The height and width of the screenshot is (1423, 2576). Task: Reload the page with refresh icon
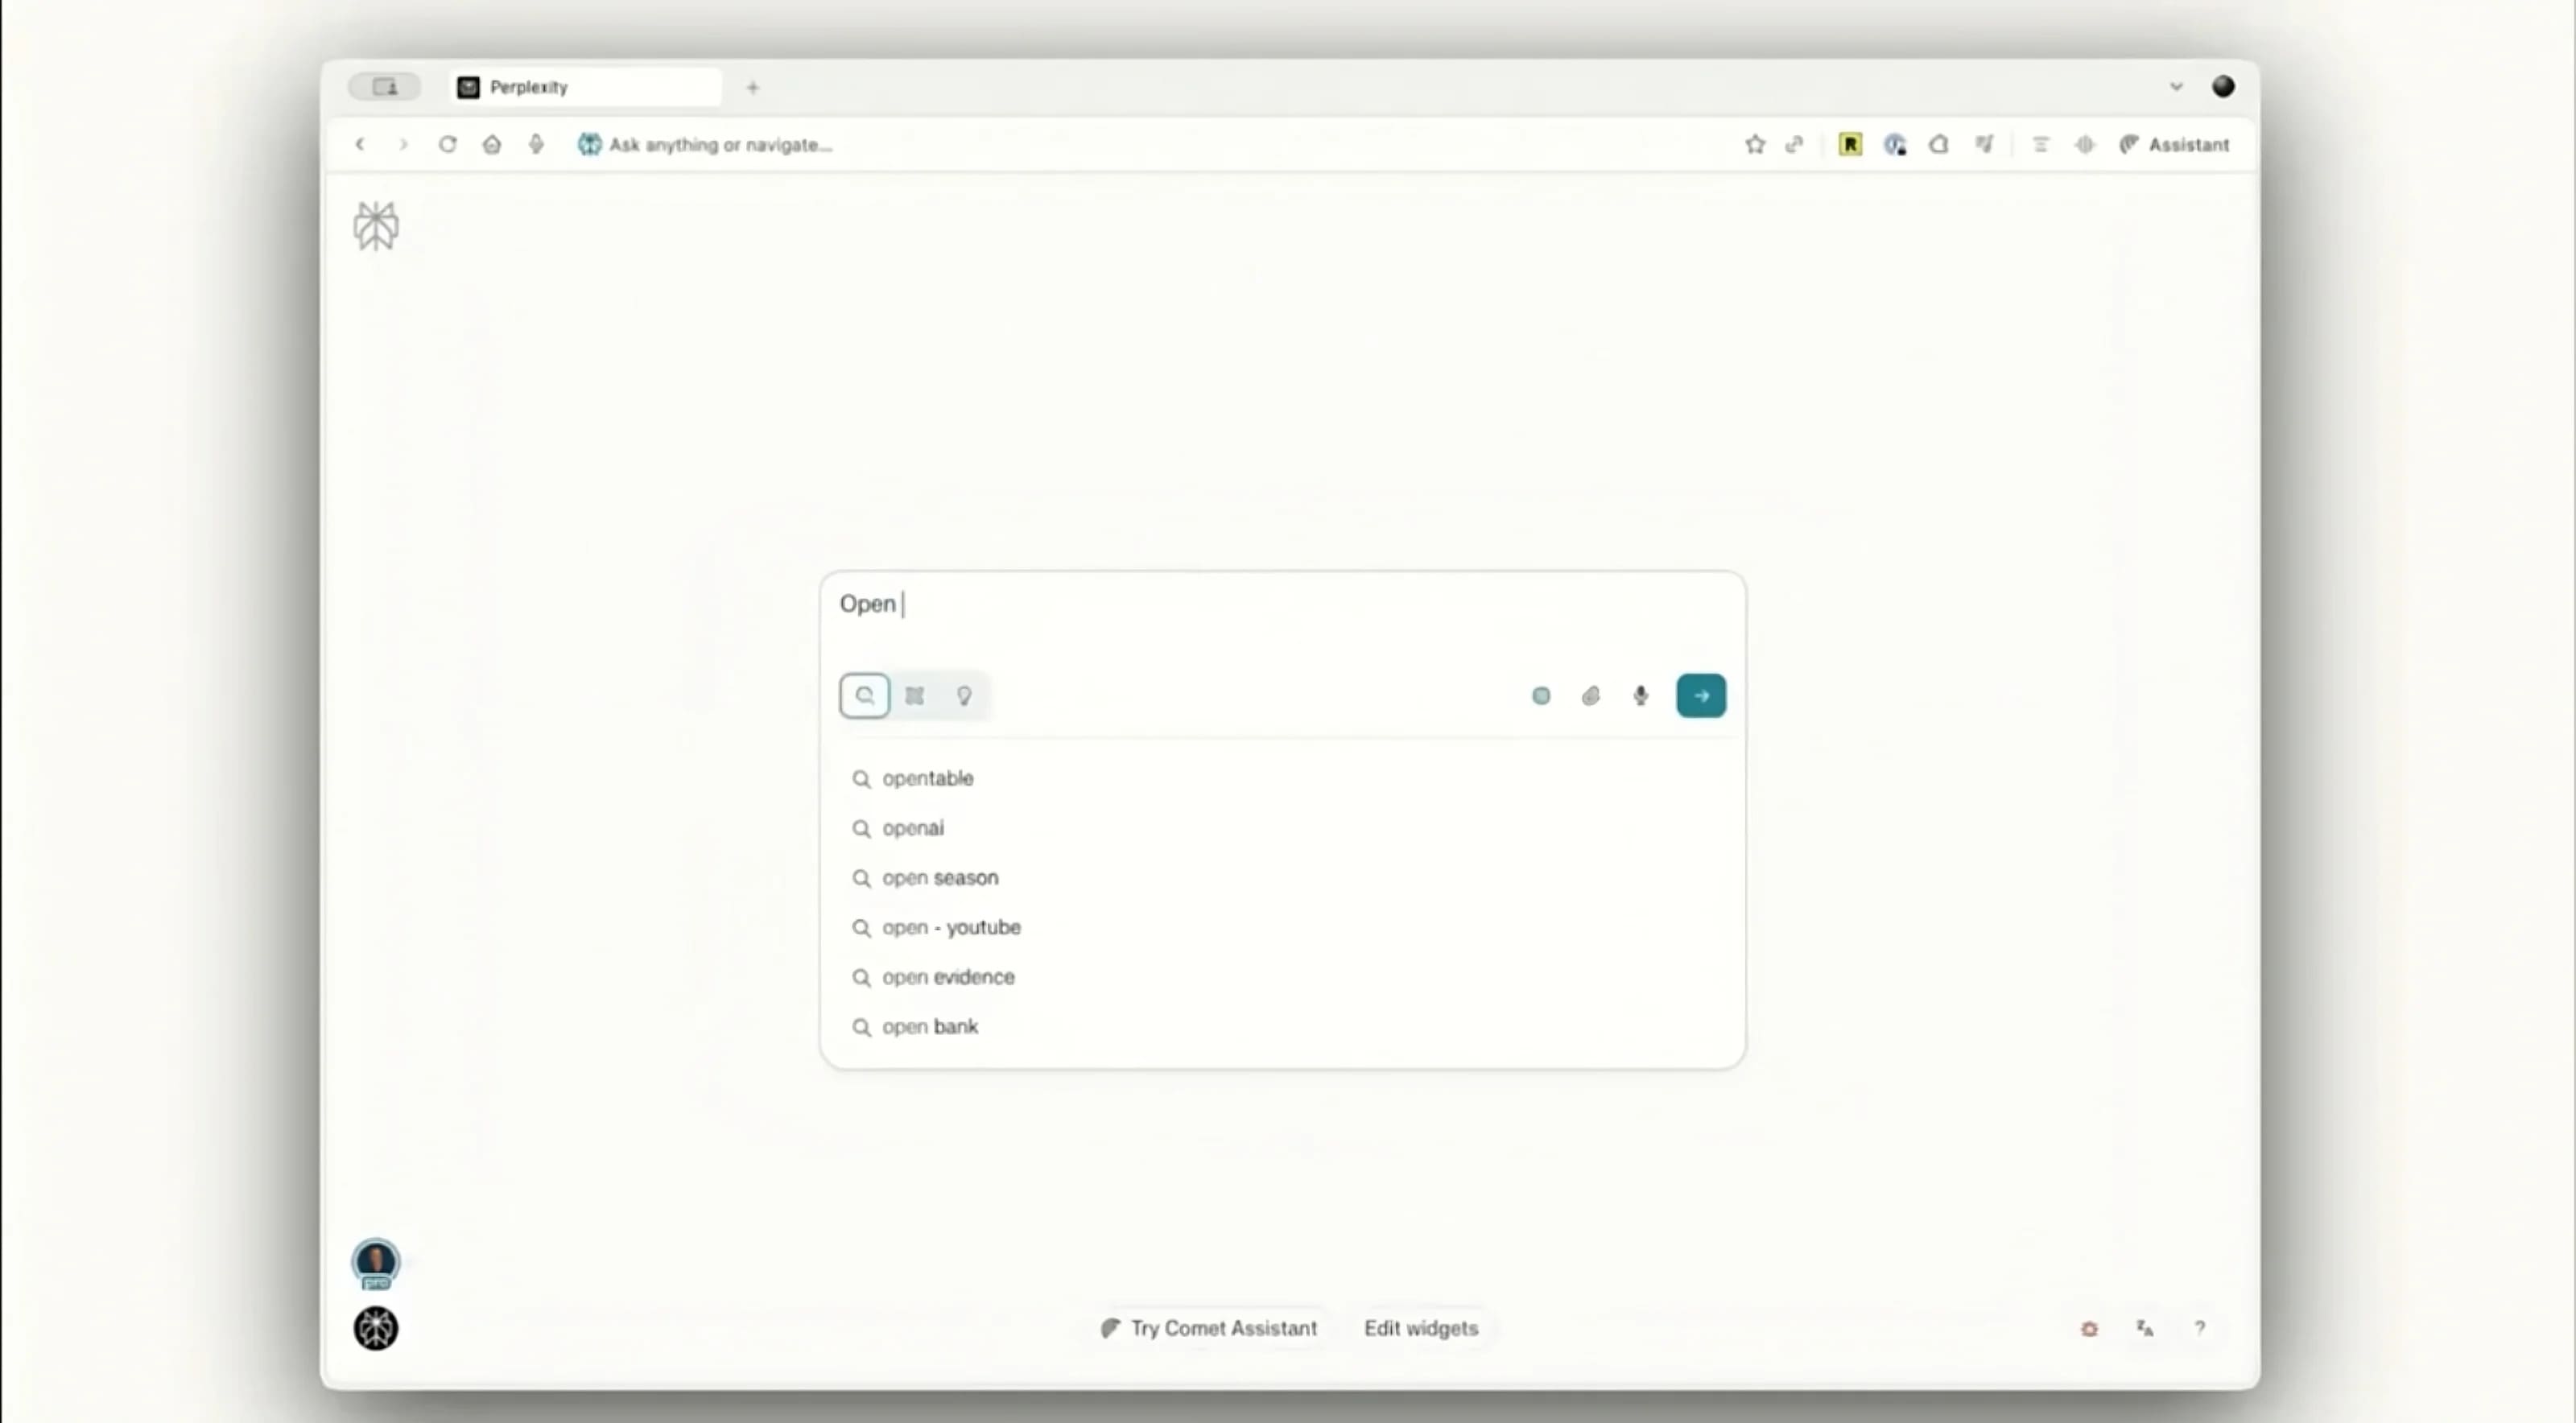tap(447, 145)
